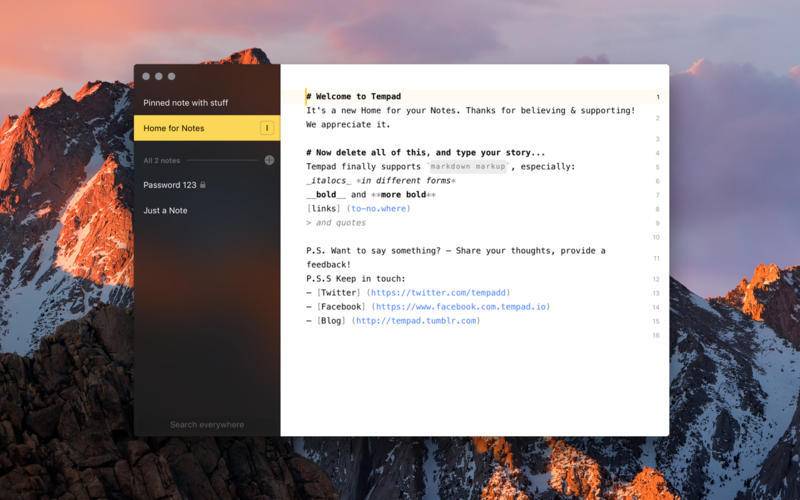Click the '> and quotes' line
Image resolution: width=800 pixels, height=500 pixels.
point(336,222)
